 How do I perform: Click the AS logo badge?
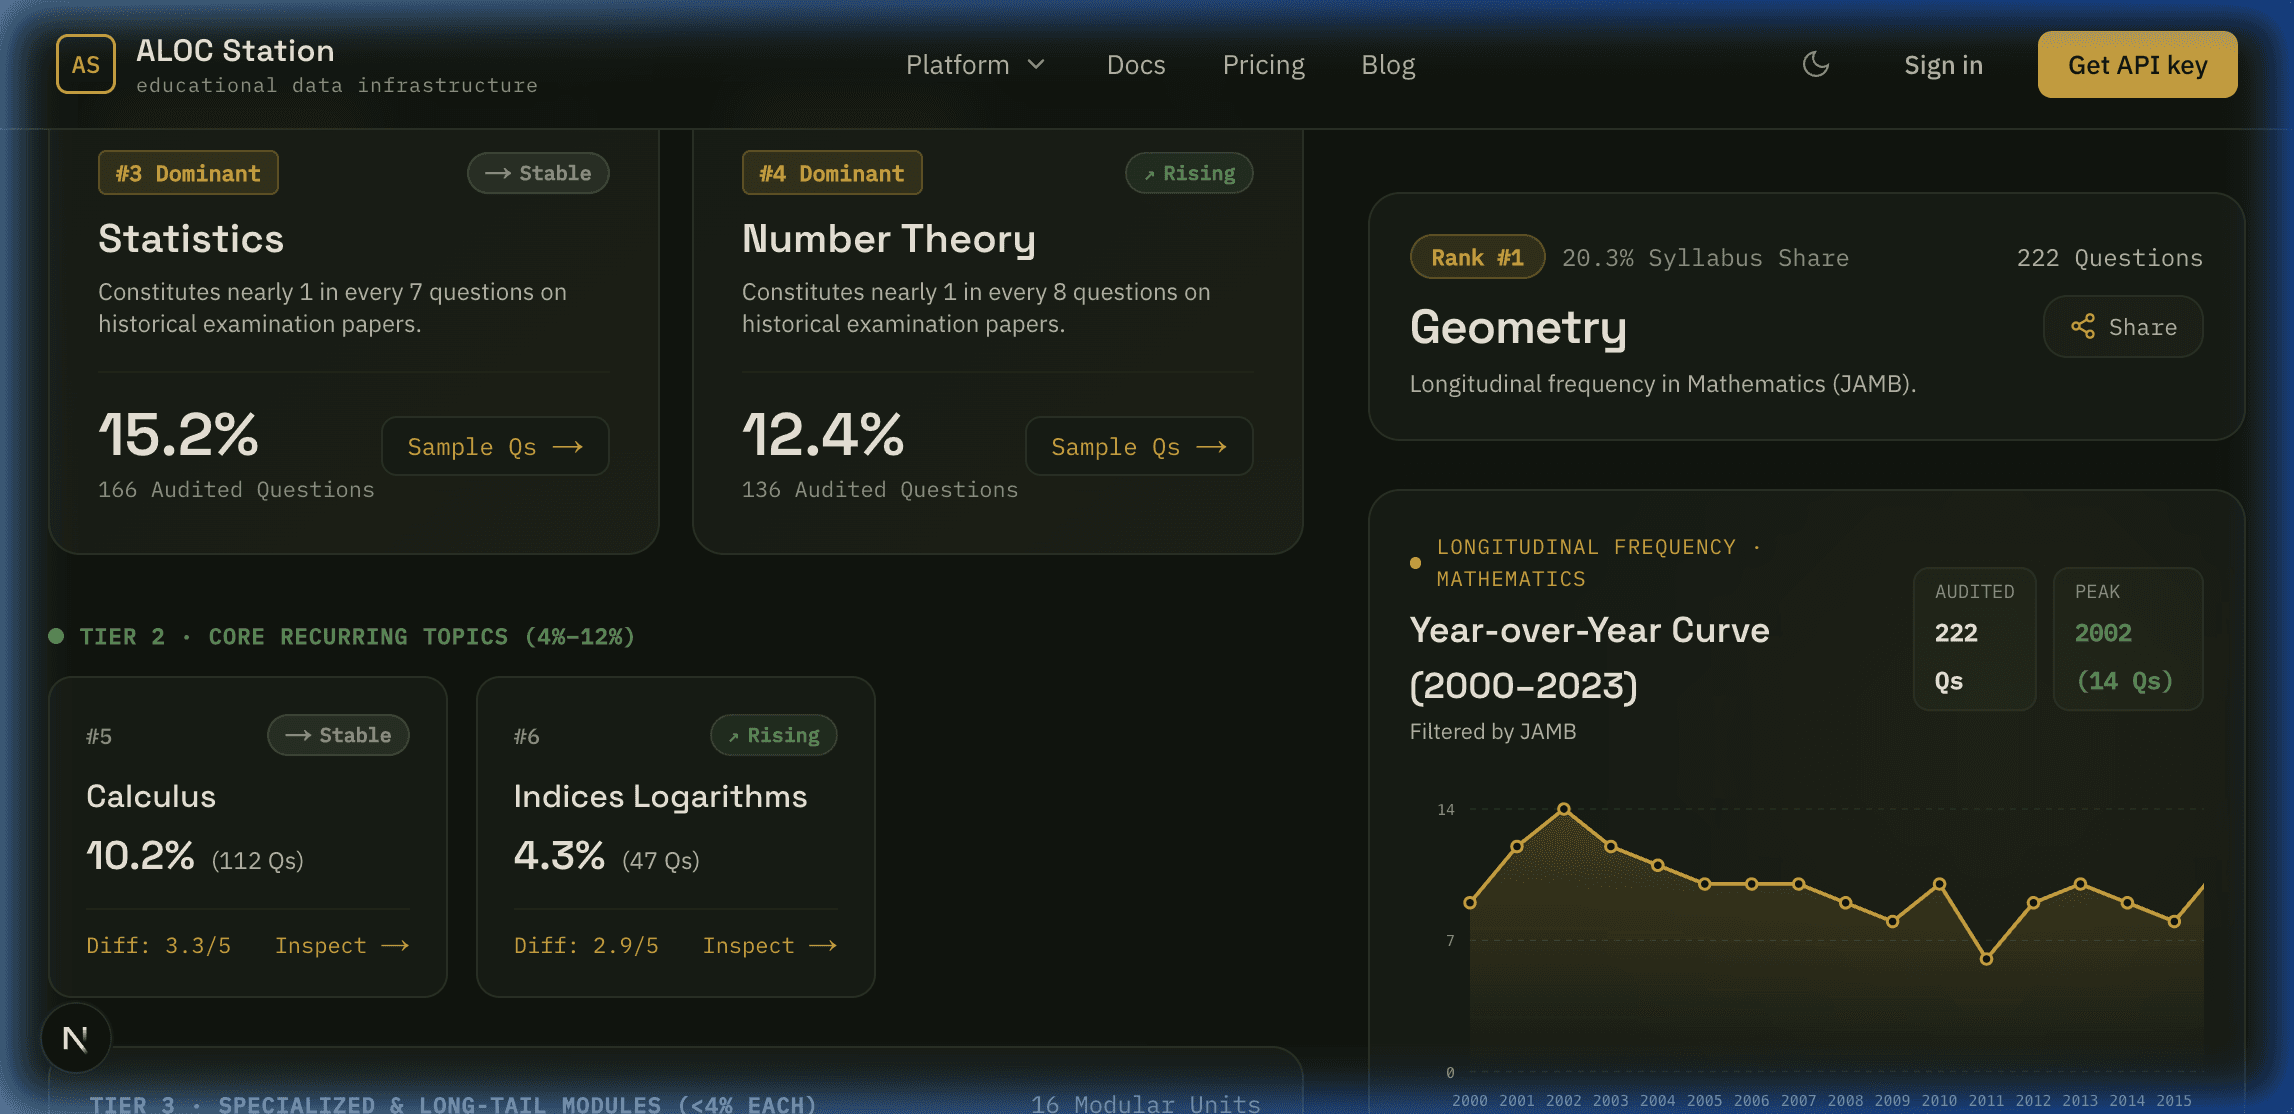[x=86, y=64]
